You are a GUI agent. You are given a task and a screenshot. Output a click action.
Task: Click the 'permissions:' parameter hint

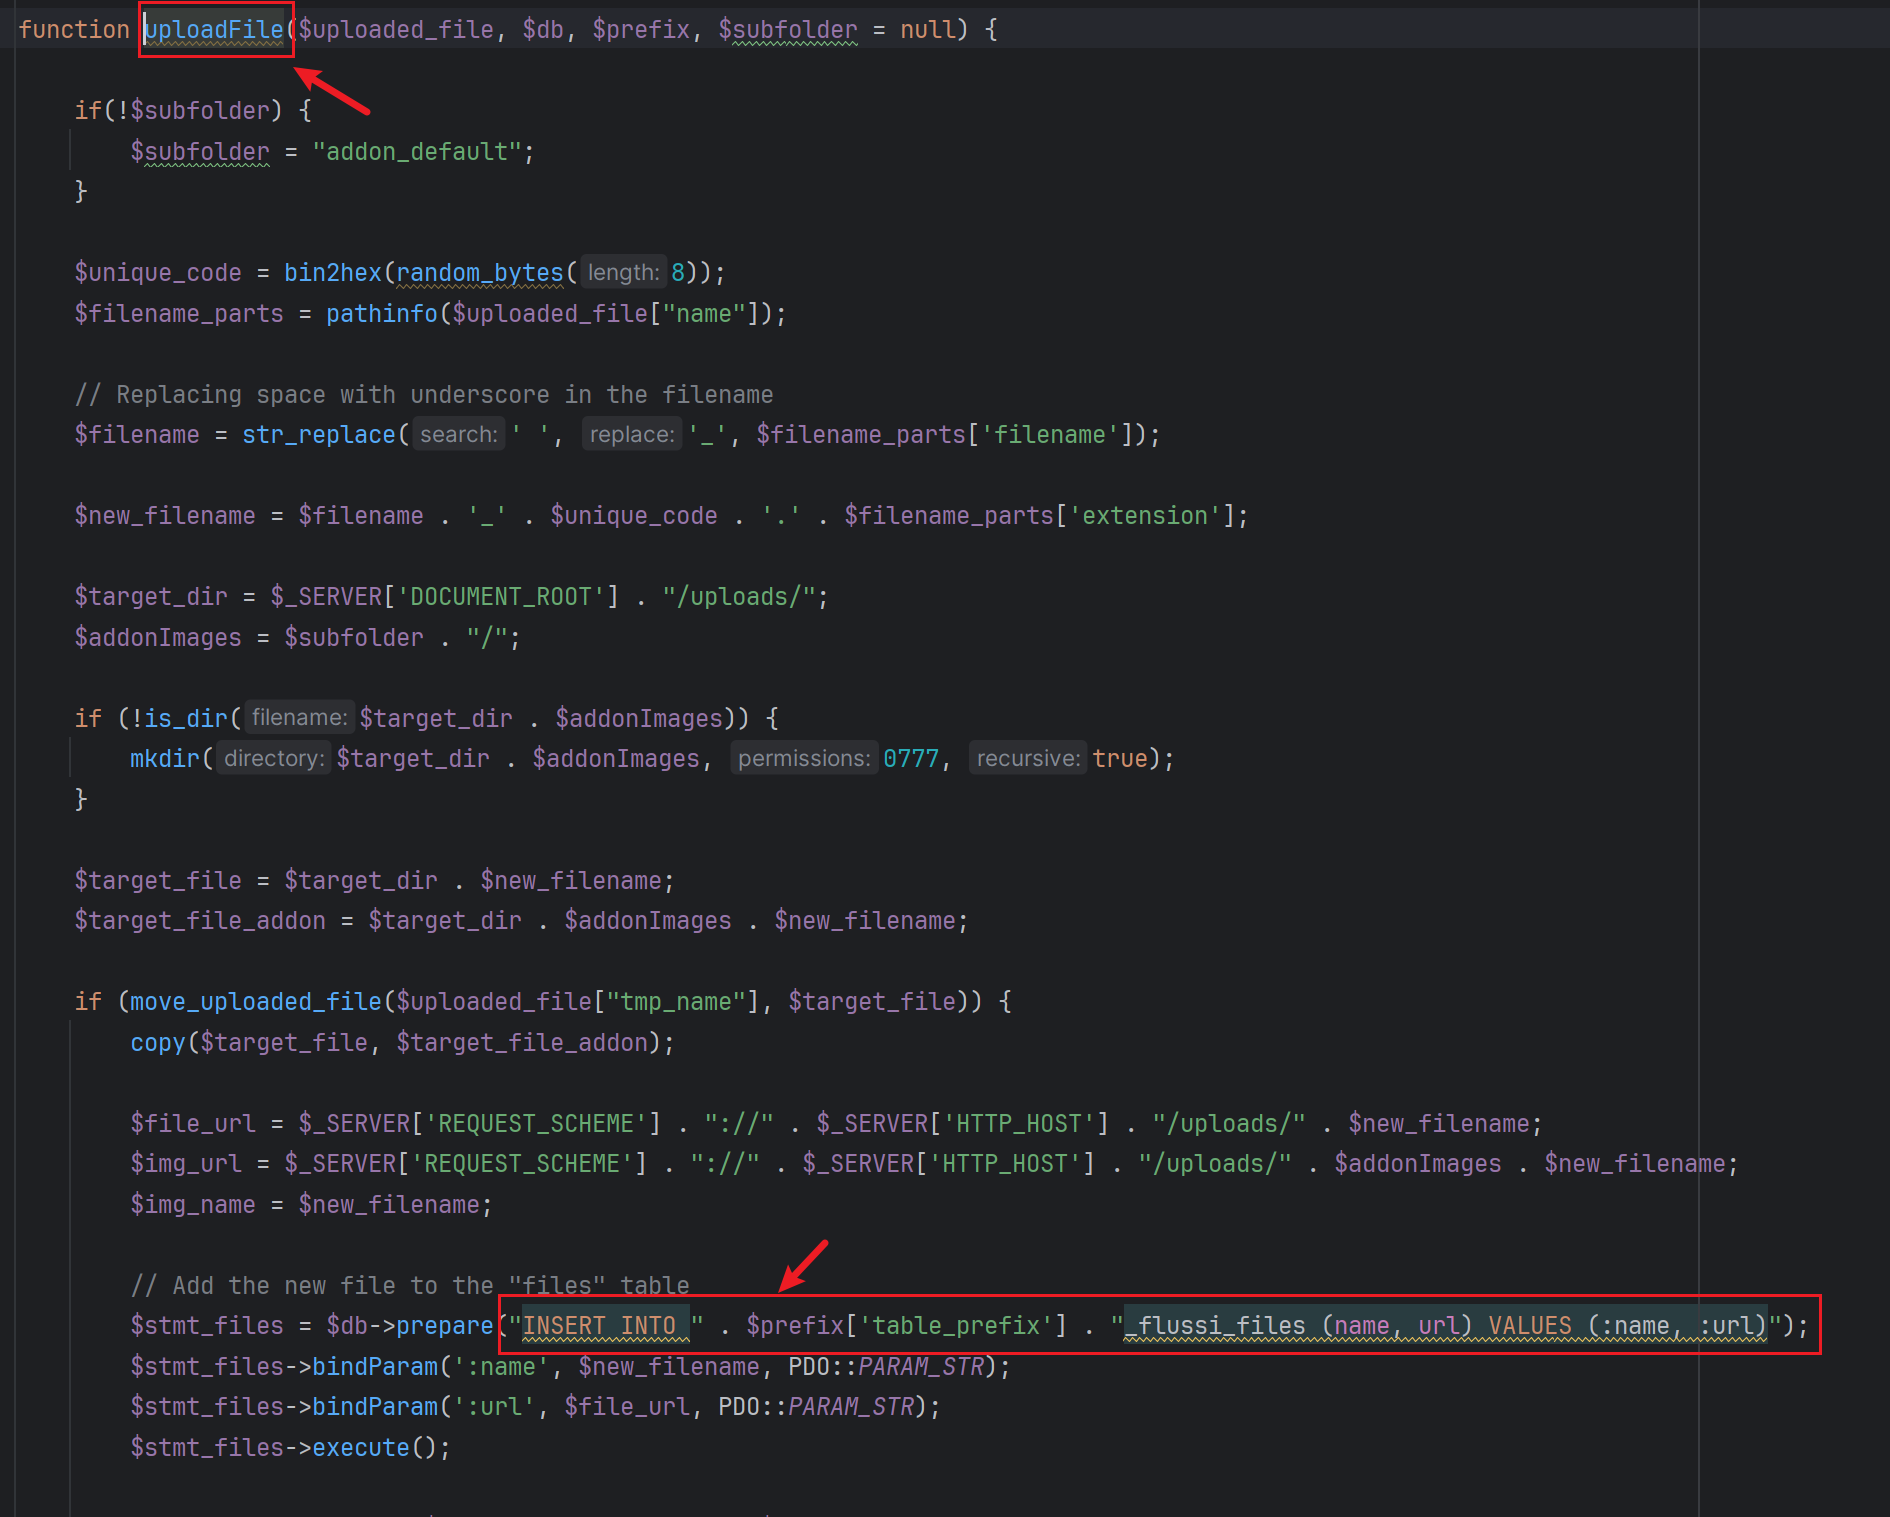804,759
